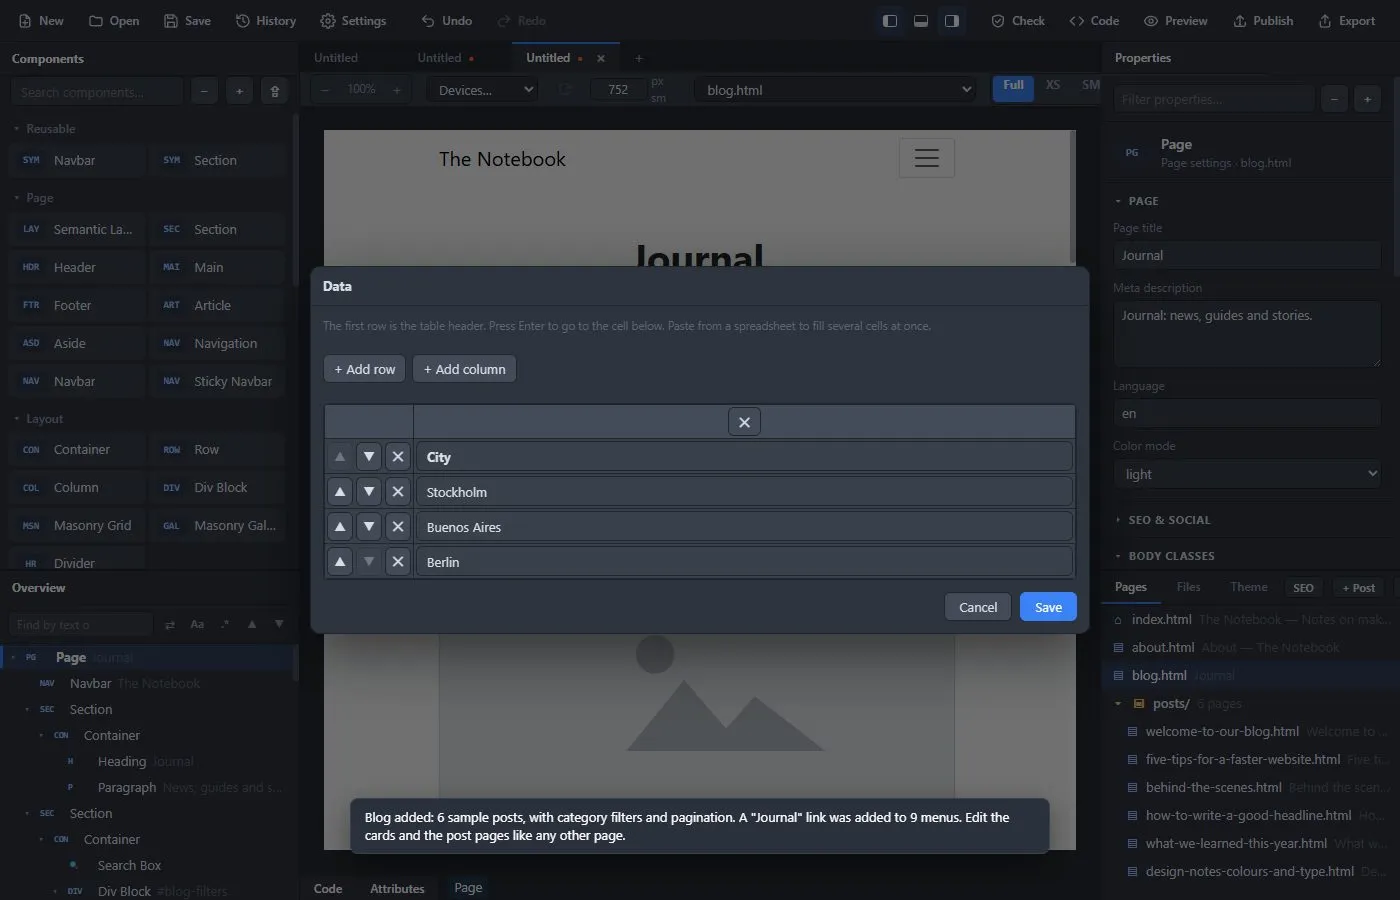Image resolution: width=1400 pixels, height=900 pixels.
Task: Open the Color mode dropdown
Action: click(1247, 474)
